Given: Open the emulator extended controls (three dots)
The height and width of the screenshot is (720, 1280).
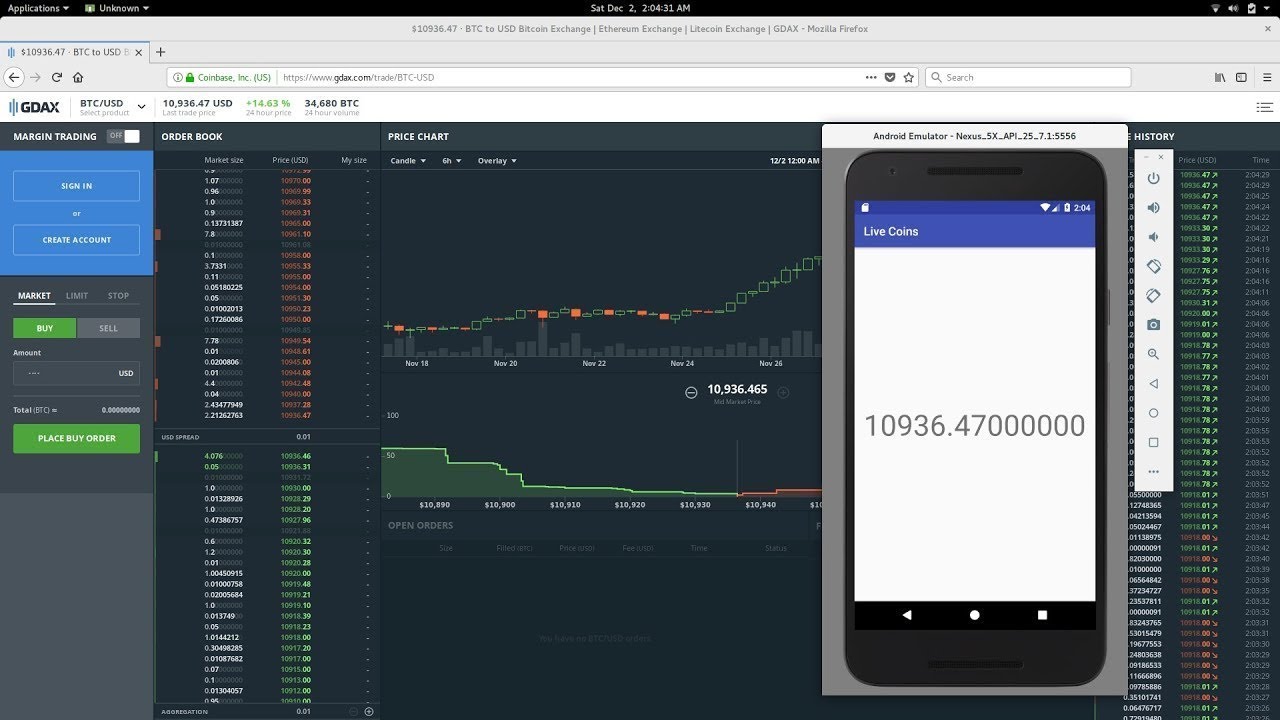Looking at the screenshot, I should tap(1153, 471).
